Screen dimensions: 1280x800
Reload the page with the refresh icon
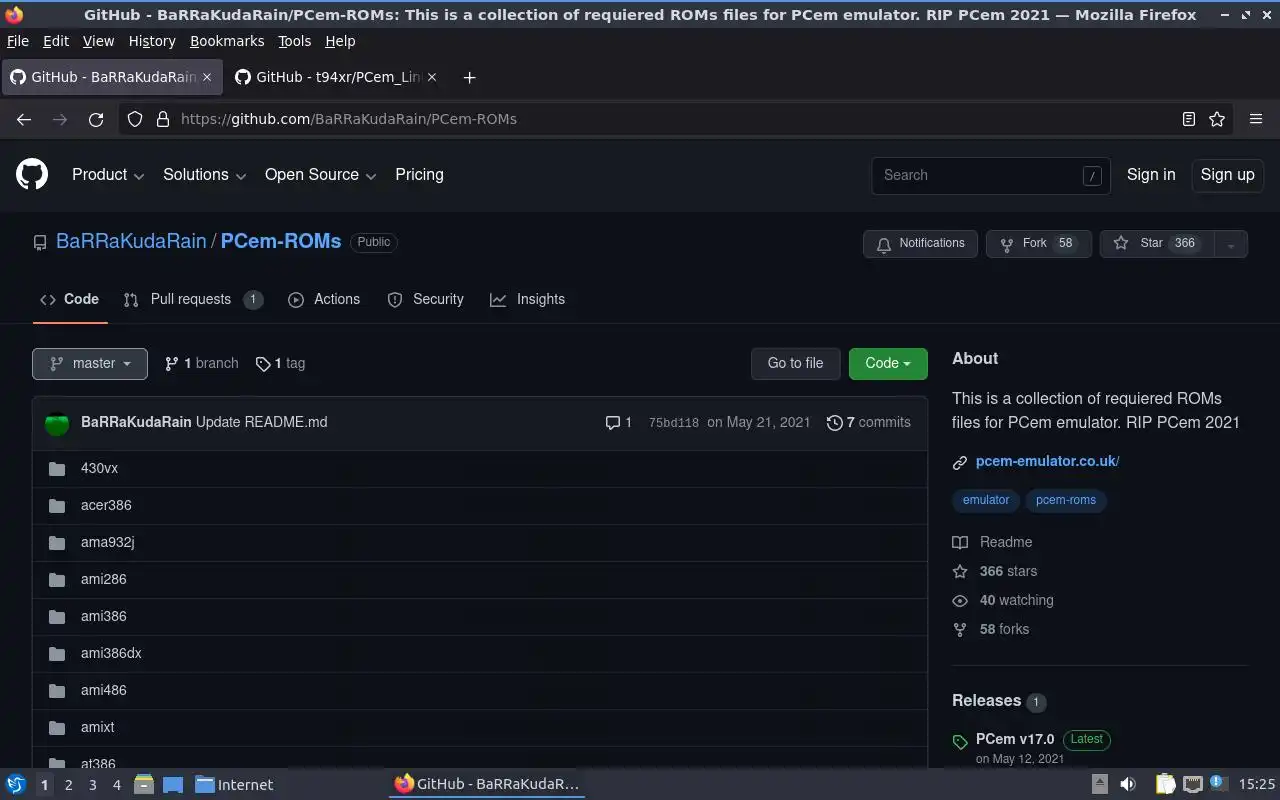[x=96, y=119]
